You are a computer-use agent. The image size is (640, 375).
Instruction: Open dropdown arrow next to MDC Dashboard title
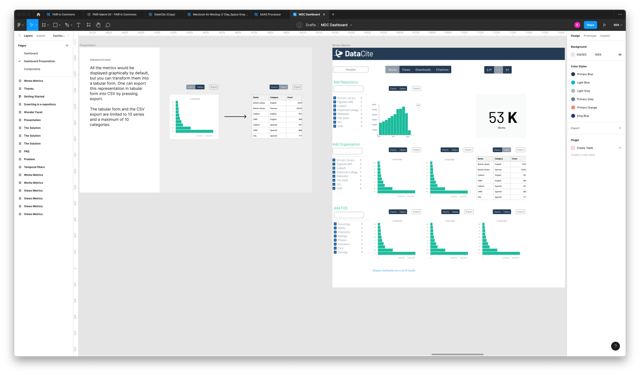coord(351,25)
